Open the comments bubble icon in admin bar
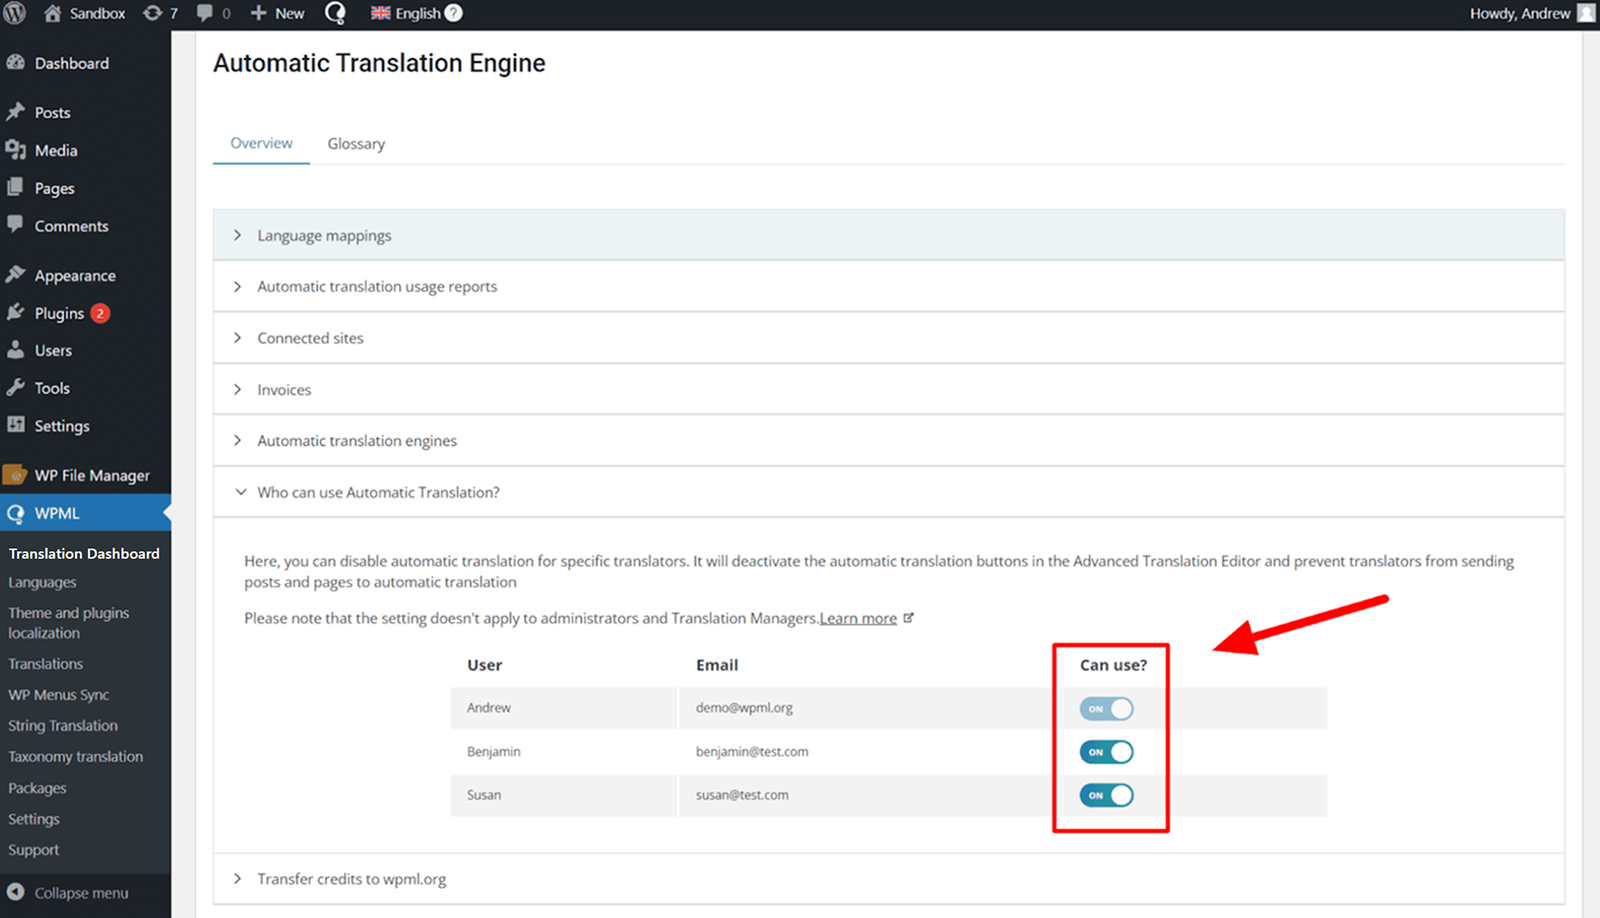This screenshot has height=918, width=1600. point(205,13)
